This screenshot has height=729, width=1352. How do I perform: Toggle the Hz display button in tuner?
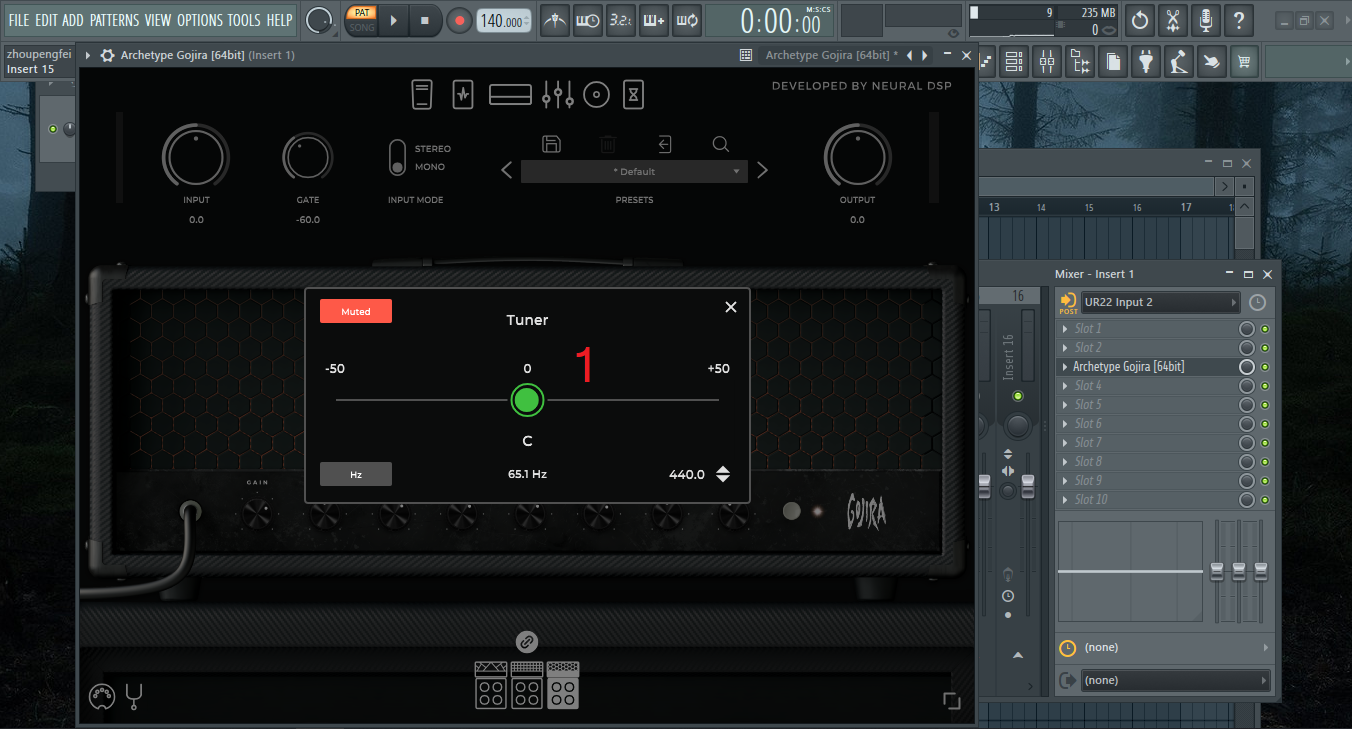(356, 474)
